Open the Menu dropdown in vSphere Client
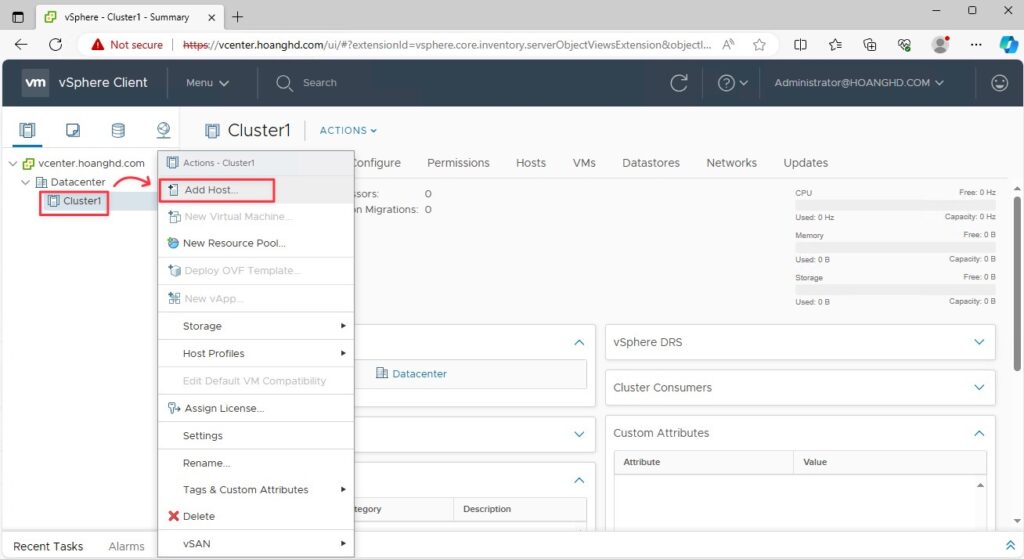The image size is (1024, 559). pos(207,83)
